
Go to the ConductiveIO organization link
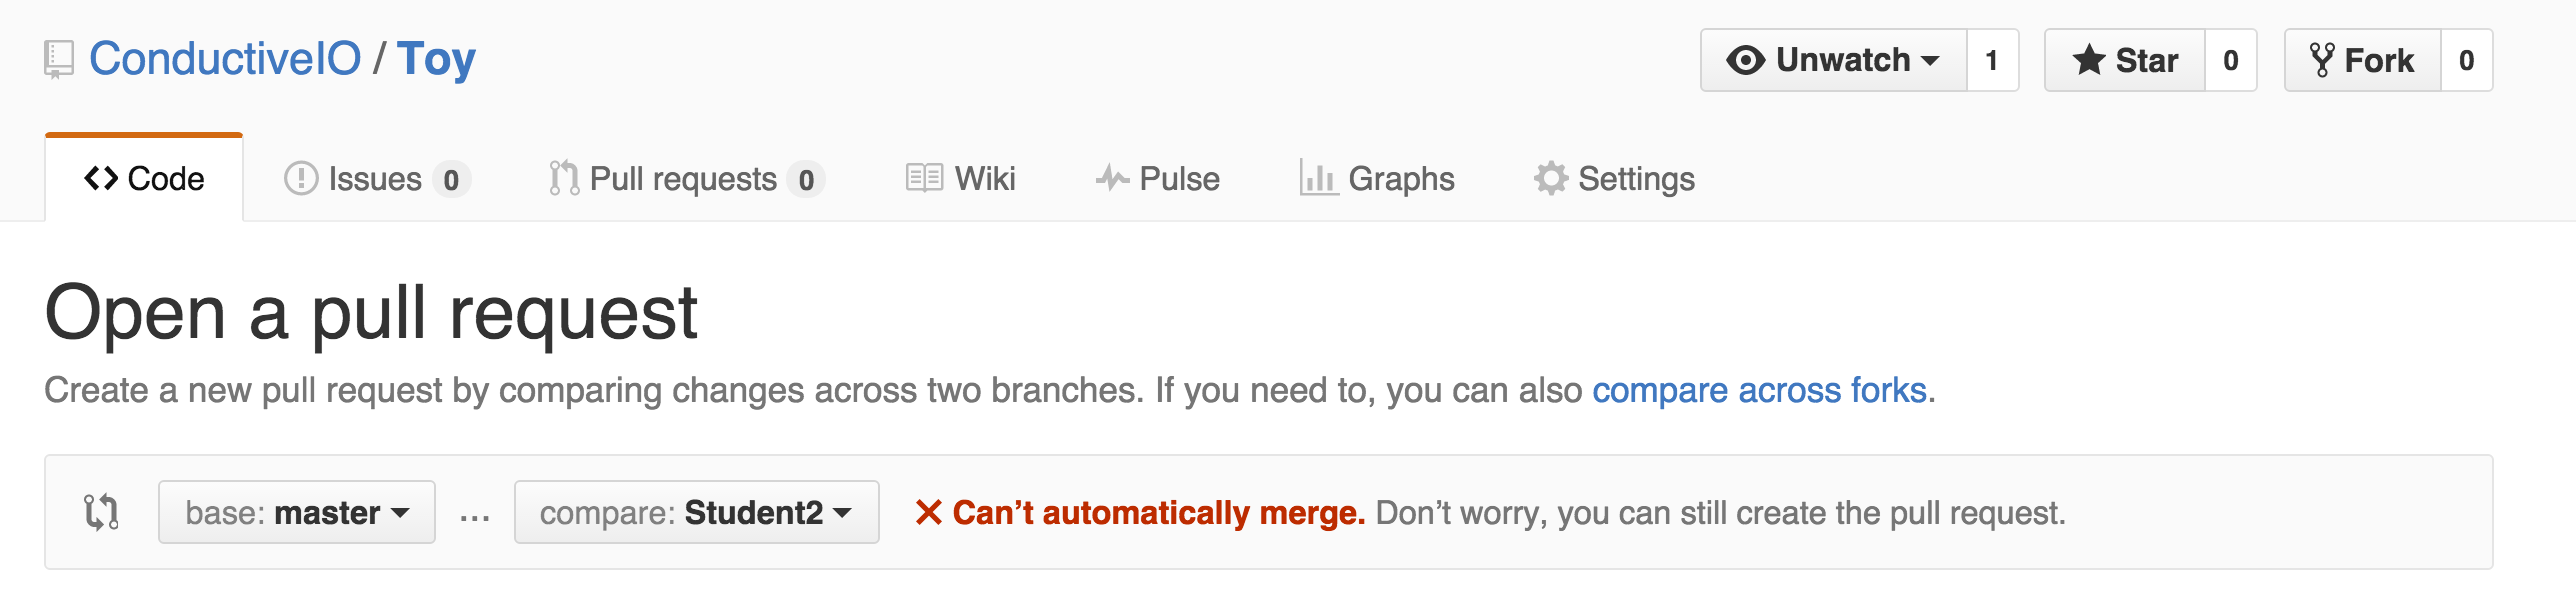[x=225, y=59]
